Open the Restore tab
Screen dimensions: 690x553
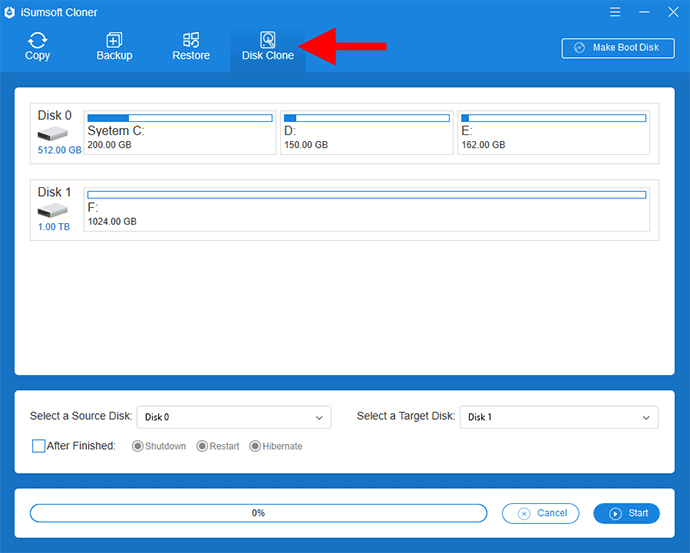(191, 46)
